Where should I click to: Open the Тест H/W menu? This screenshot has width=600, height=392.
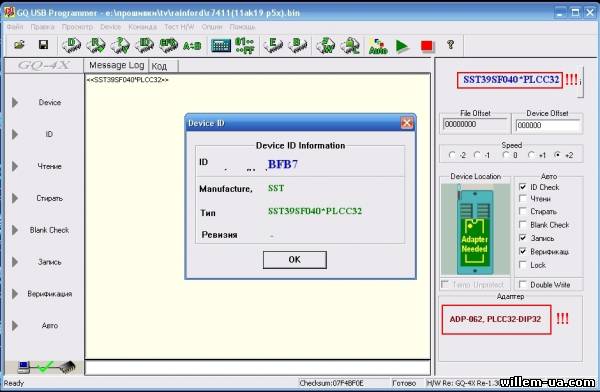(179, 27)
